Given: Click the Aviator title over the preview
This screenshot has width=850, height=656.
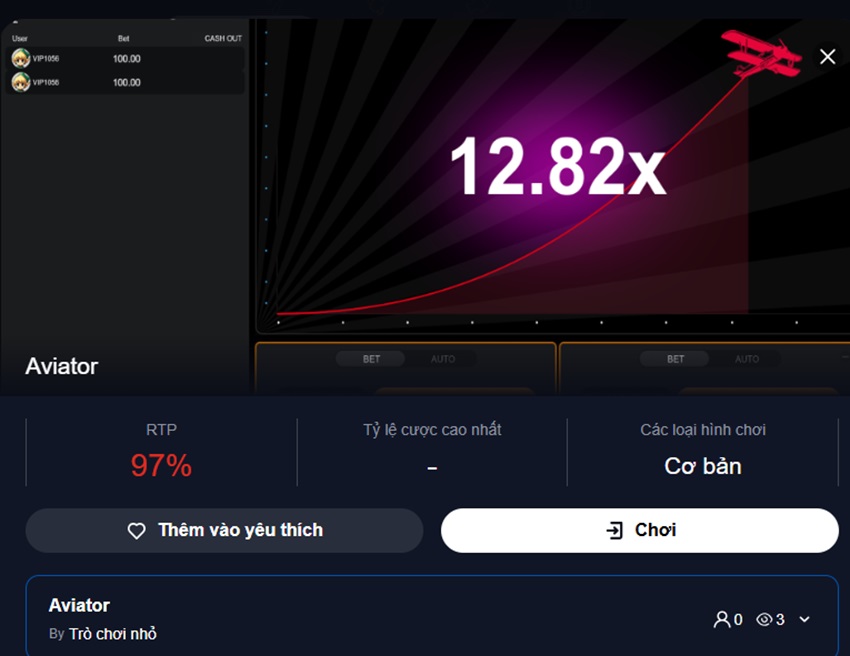Looking at the screenshot, I should pos(62,366).
